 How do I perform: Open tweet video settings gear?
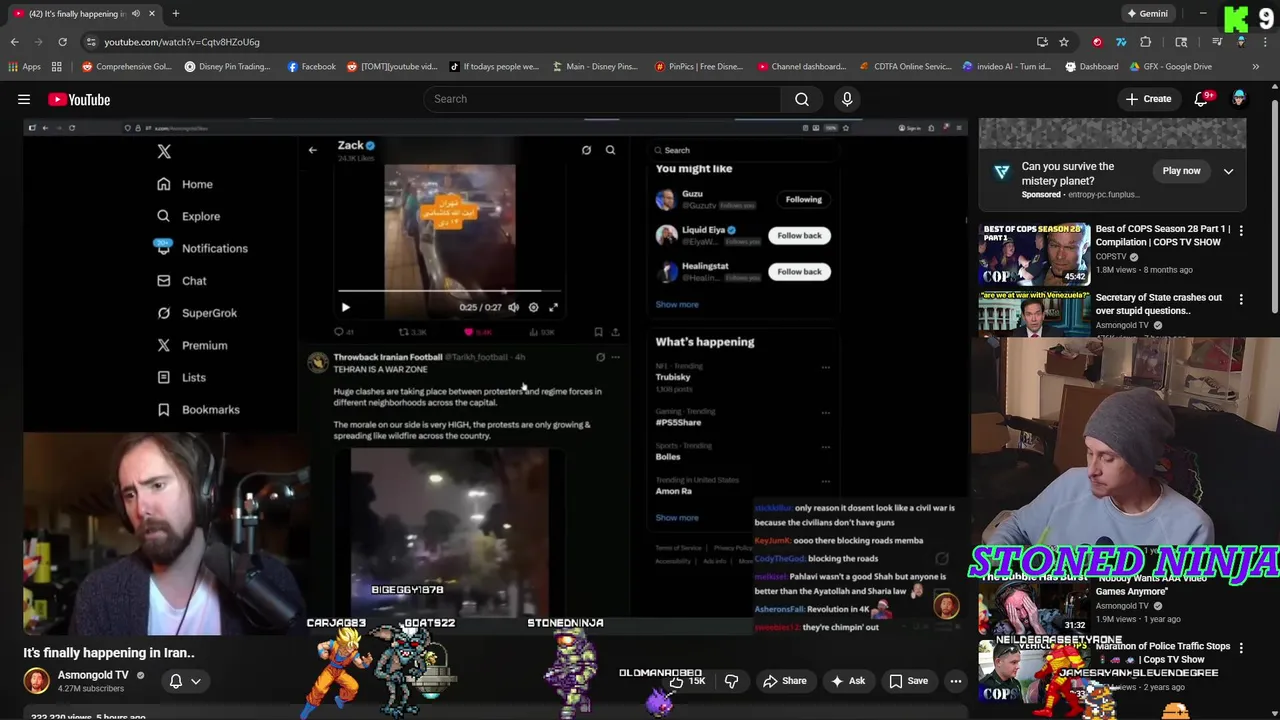pos(533,308)
